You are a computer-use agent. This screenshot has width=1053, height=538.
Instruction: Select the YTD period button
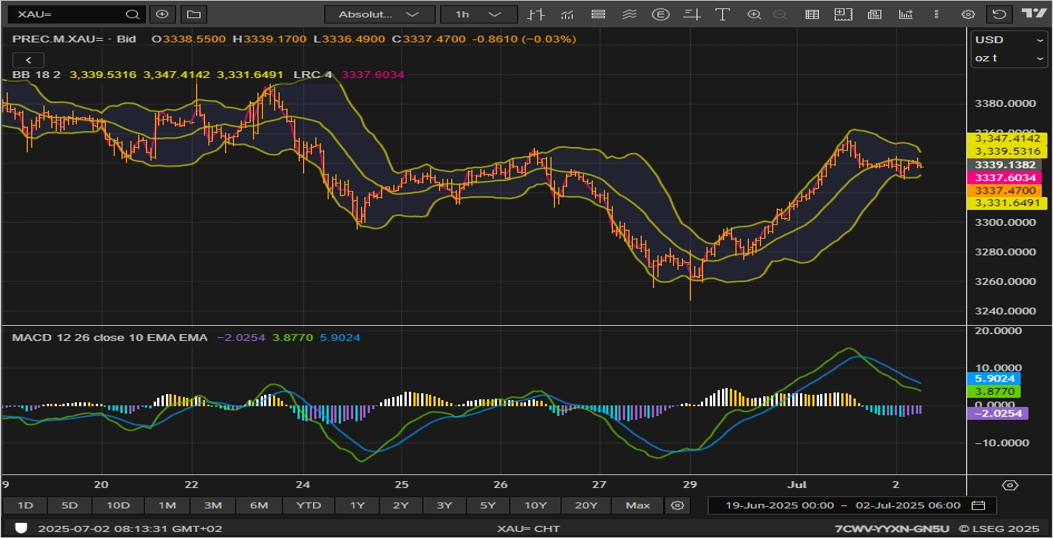[x=309, y=505]
